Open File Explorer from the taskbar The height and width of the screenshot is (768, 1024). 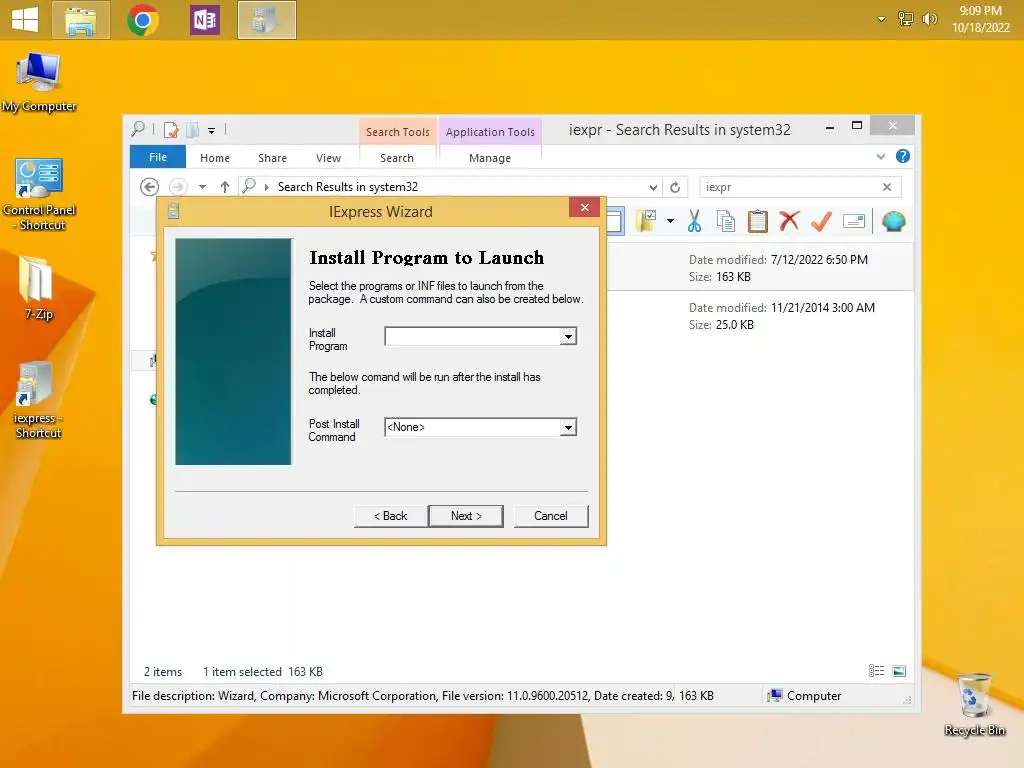click(x=80, y=20)
